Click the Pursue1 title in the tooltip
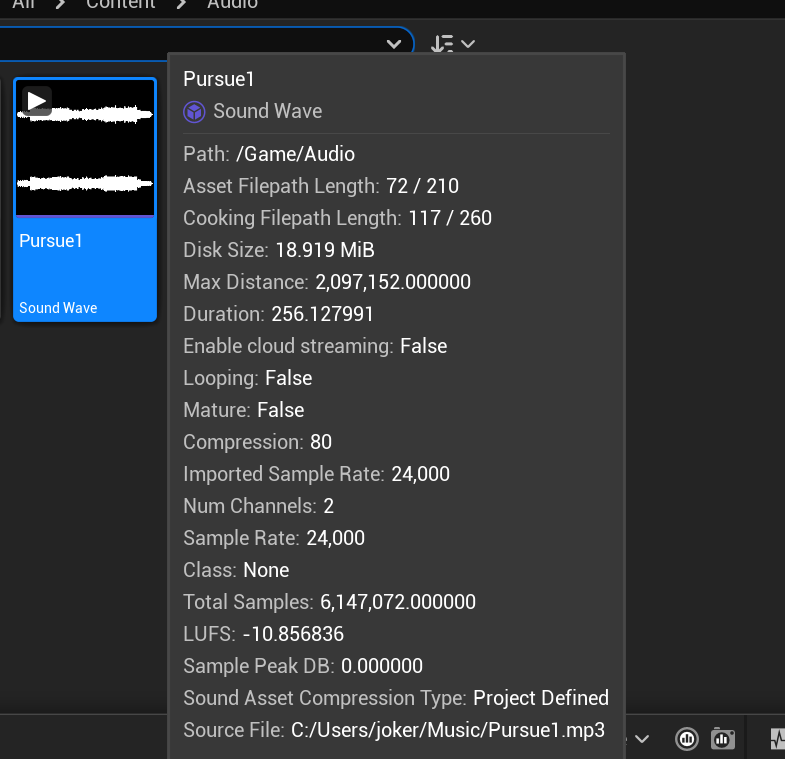785x759 pixels. pyautogui.click(x=218, y=79)
